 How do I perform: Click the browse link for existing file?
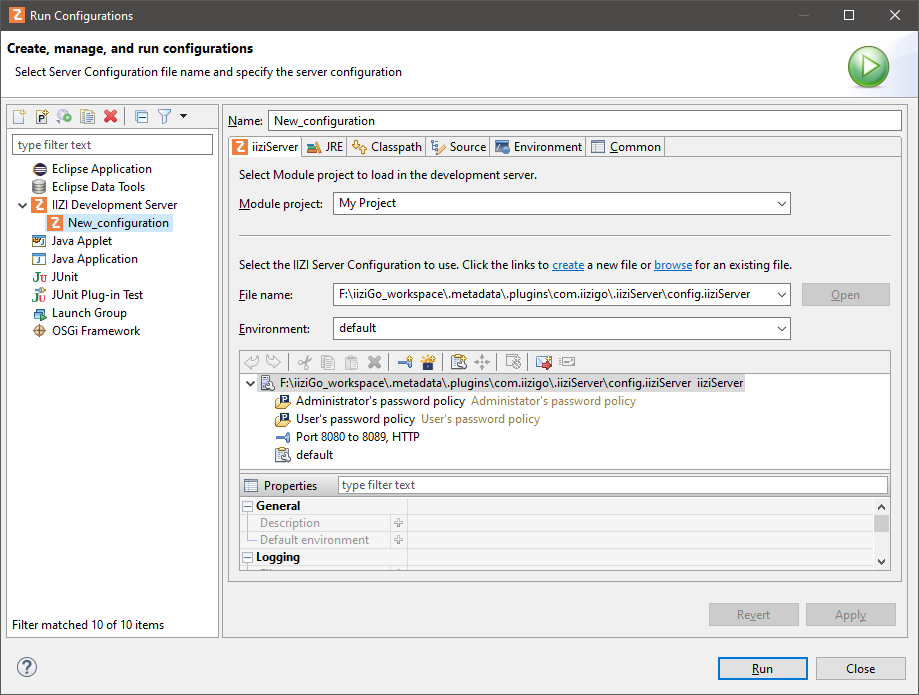point(673,265)
